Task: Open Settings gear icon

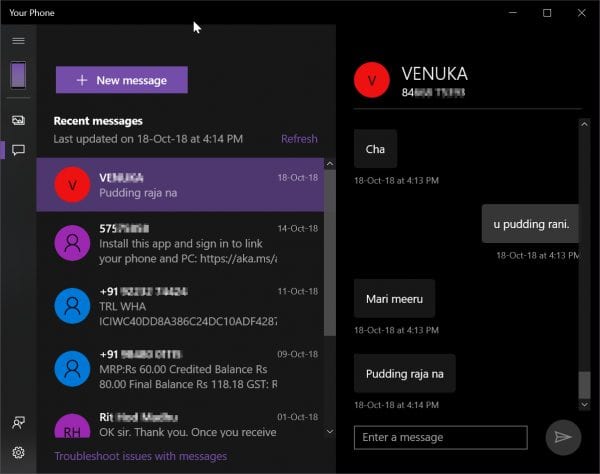Action: point(18,453)
